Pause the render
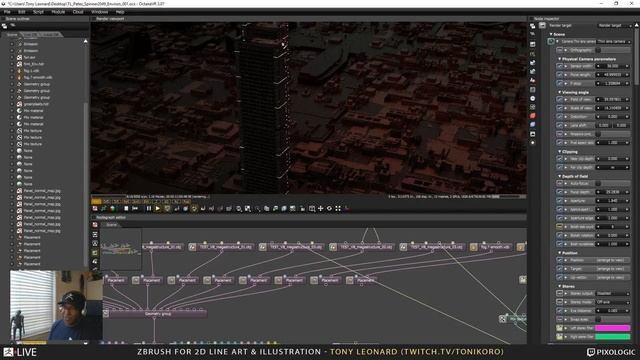The image size is (640, 360). pyautogui.click(x=149, y=209)
